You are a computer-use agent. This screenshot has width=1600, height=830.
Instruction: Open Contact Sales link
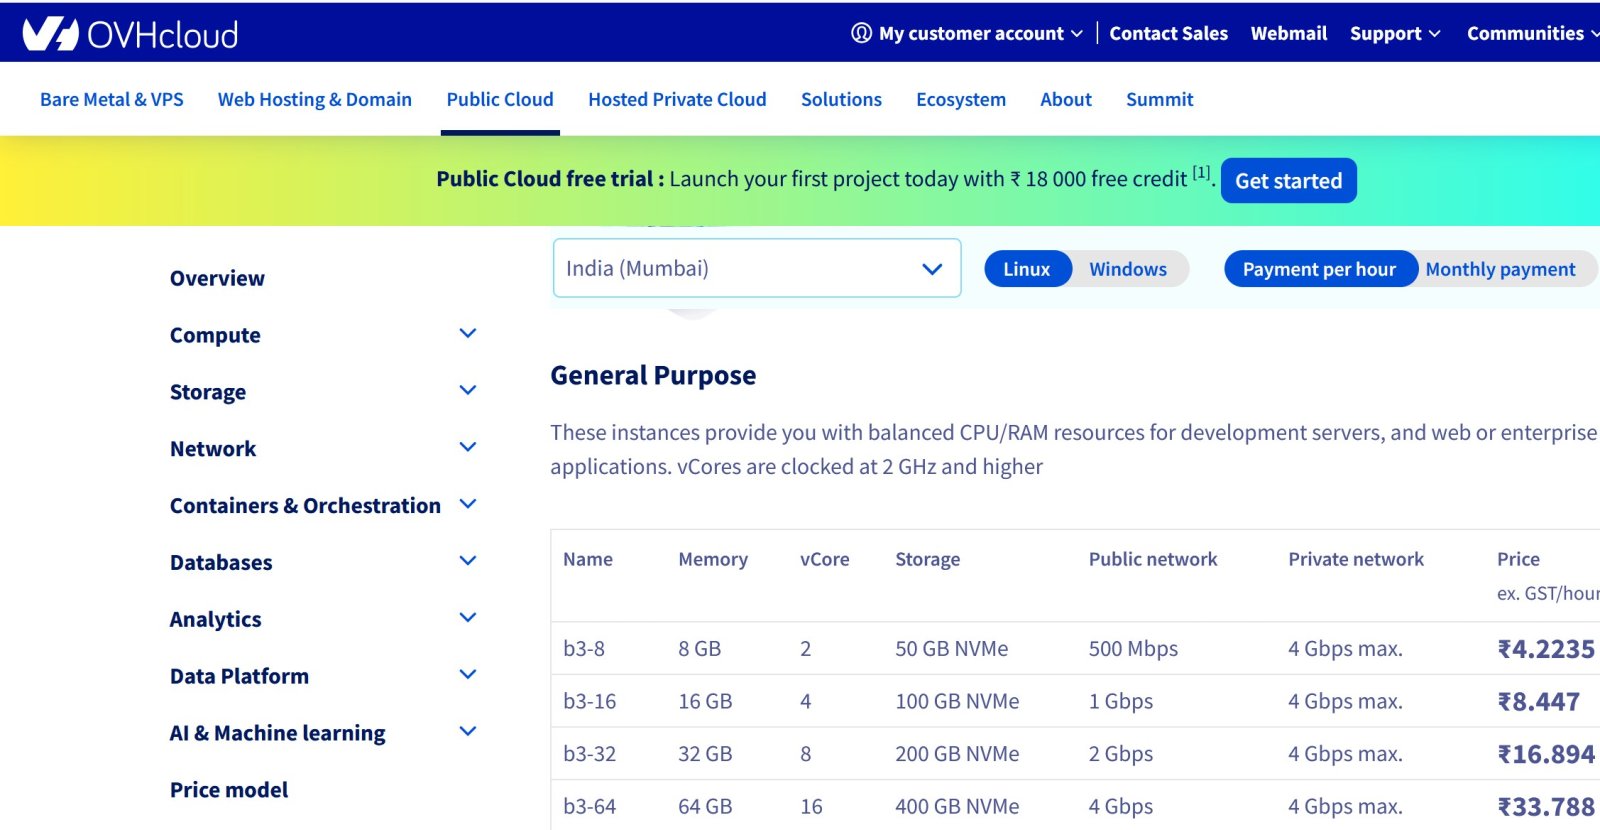coord(1168,33)
